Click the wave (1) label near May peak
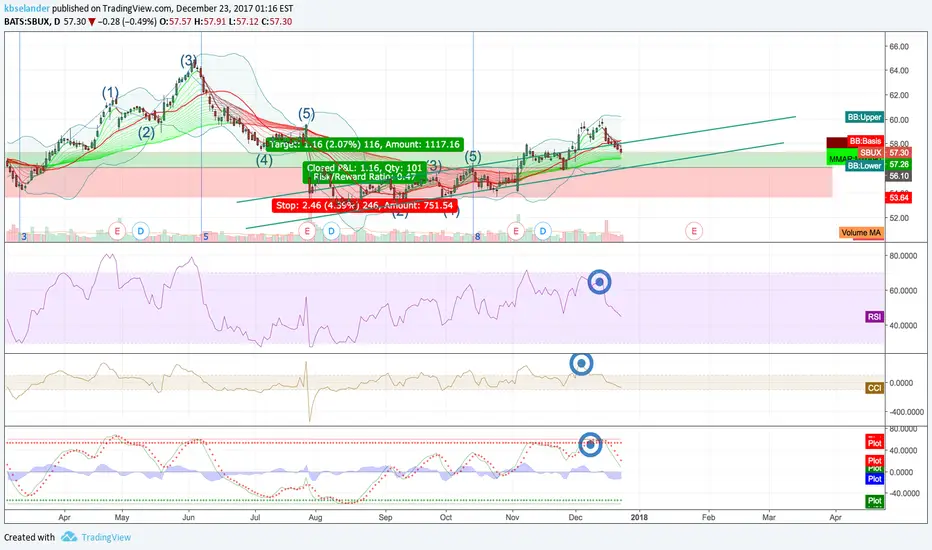 click(x=110, y=92)
